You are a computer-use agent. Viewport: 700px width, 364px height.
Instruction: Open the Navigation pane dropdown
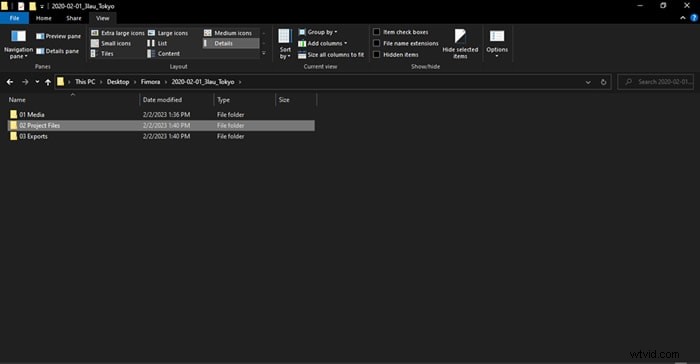pyautogui.click(x=18, y=44)
